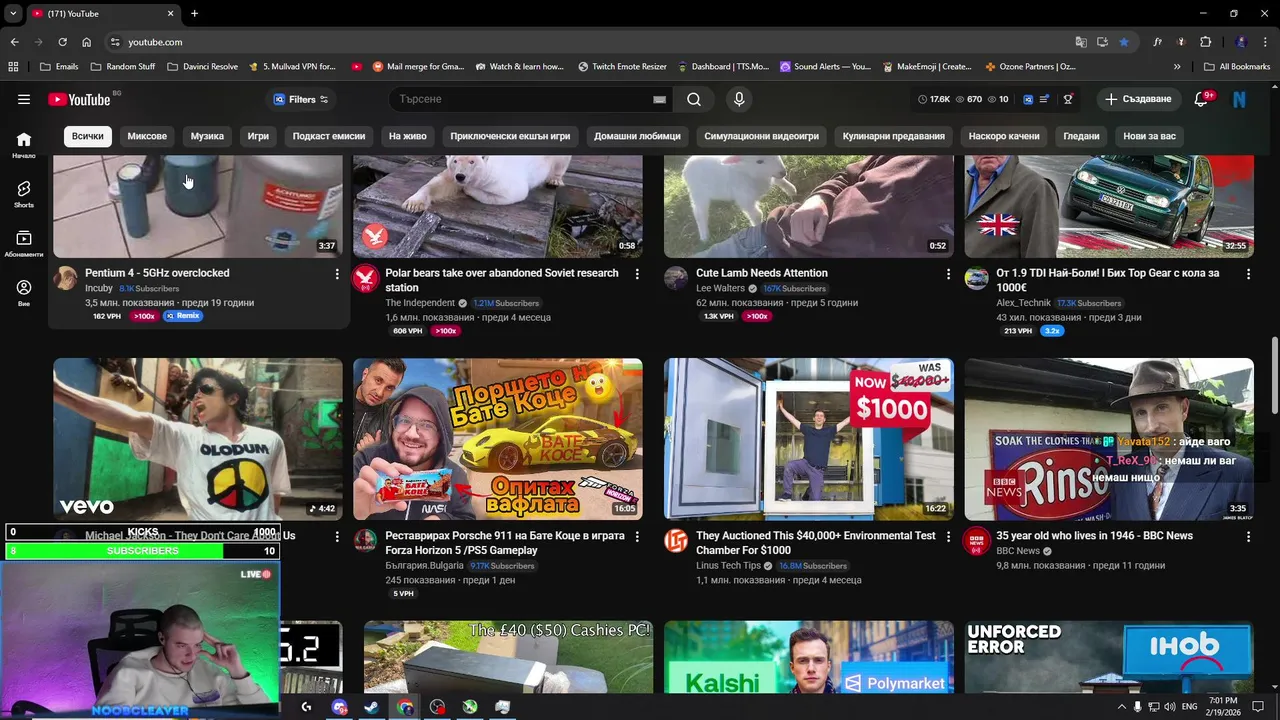The height and width of the screenshot is (720, 1280).
Task: Open options menu for Porsche 911 Forza video
Action: [637, 537]
